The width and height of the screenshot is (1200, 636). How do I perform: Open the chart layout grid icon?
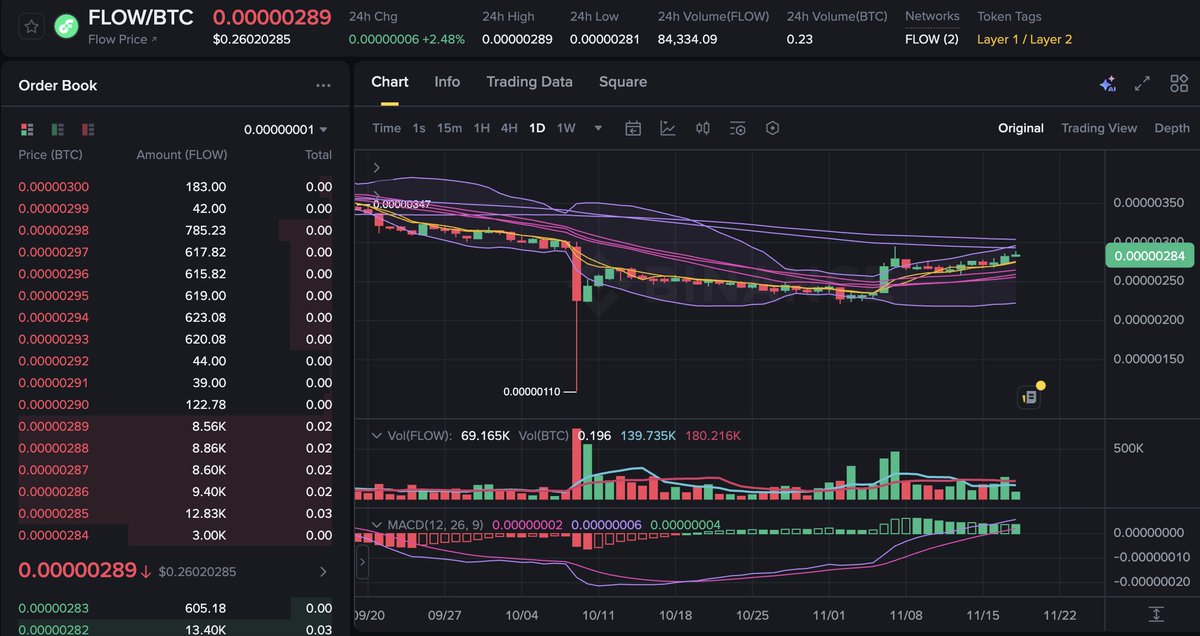(1178, 84)
